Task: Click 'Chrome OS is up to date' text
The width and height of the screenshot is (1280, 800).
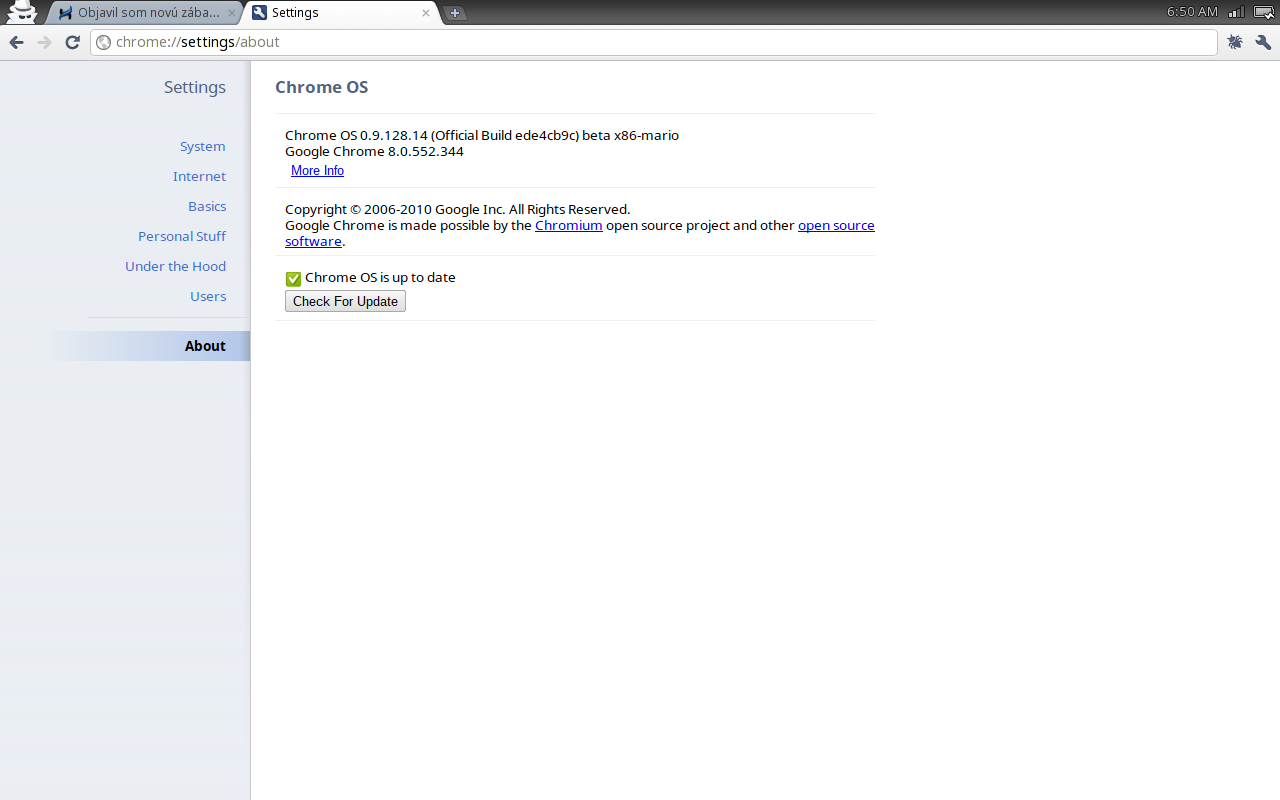Action: [380, 277]
